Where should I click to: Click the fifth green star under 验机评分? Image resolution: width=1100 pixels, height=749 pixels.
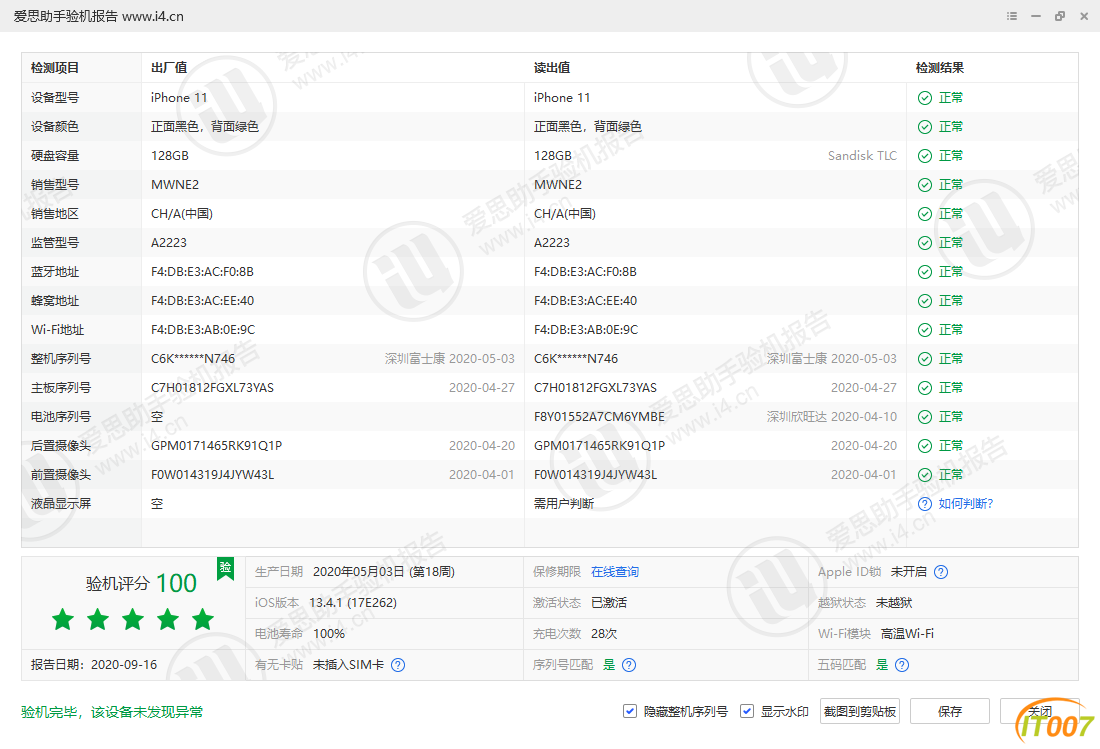coord(203,619)
